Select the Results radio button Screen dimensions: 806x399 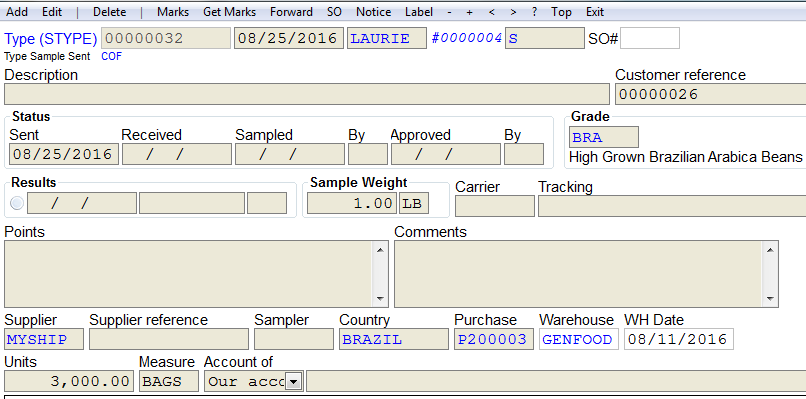(x=17, y=203)
